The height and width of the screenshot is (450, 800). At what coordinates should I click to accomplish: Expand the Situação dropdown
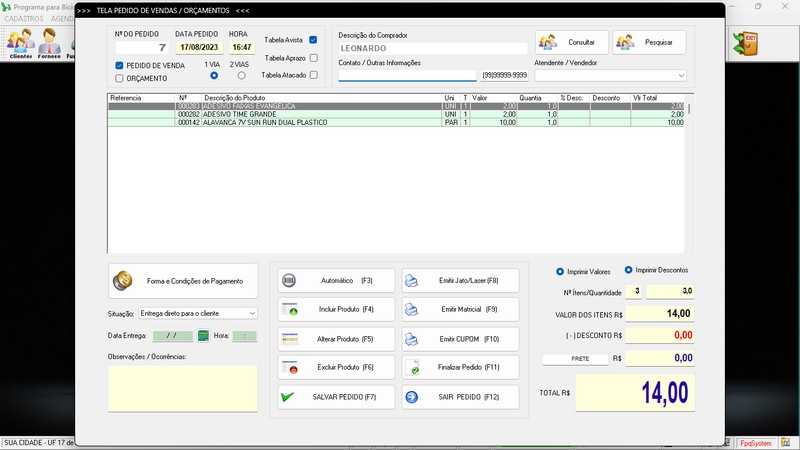point(251,313)
